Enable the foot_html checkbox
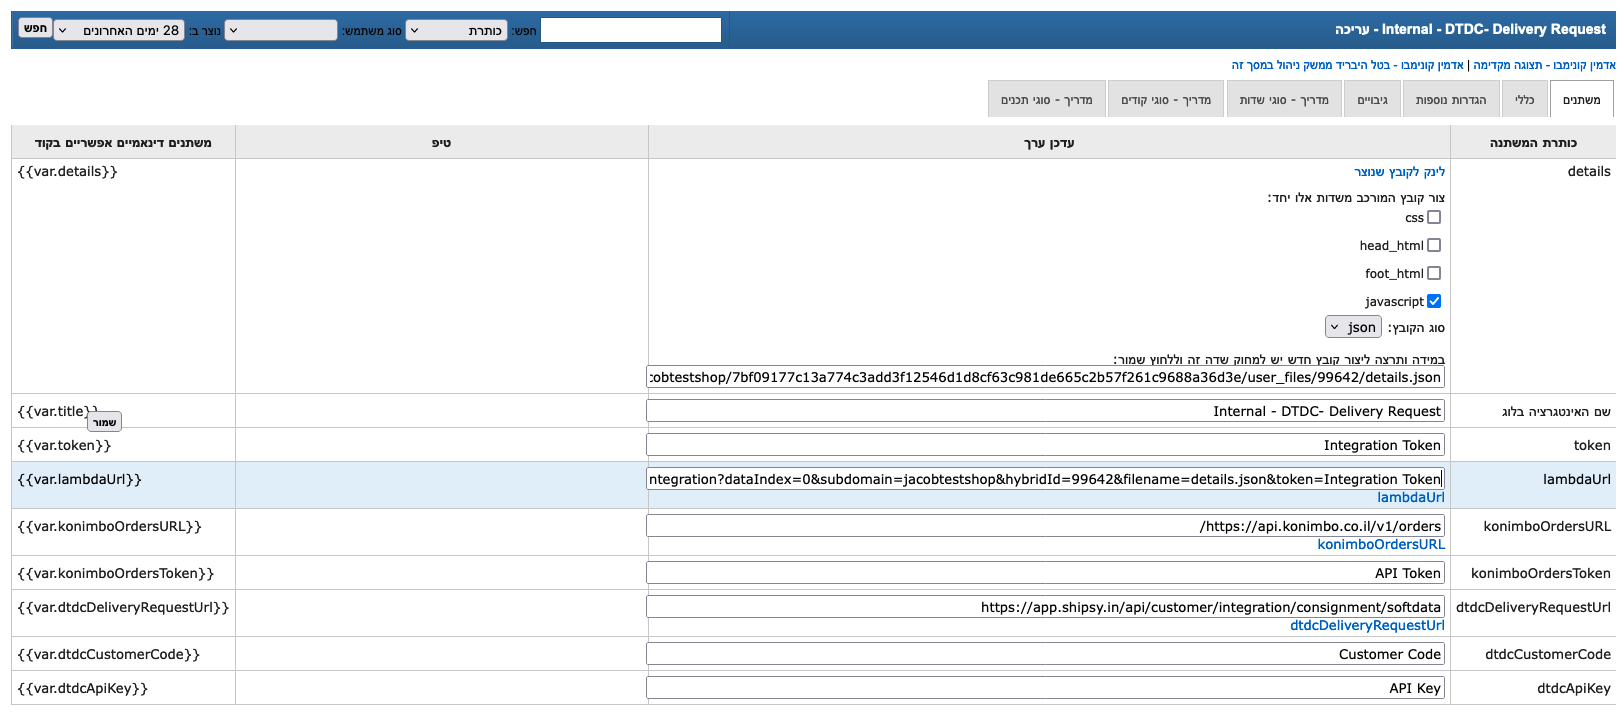1623x714 pixels. pos(1434,273)
